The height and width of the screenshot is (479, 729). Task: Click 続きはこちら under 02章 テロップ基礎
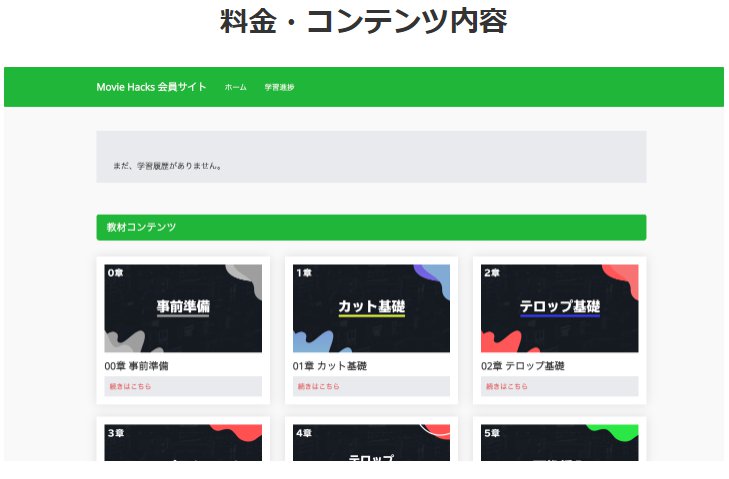(507, 386)
